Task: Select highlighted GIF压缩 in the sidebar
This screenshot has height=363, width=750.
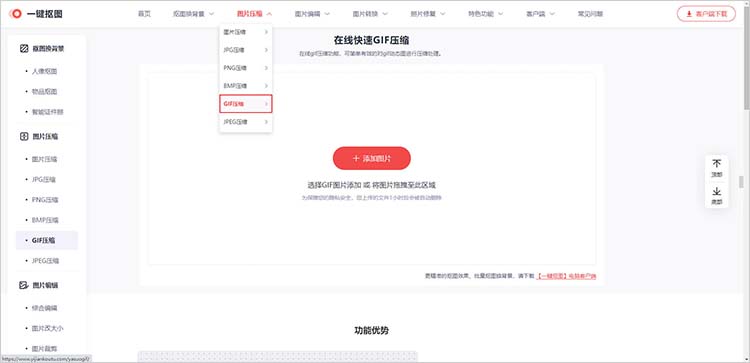Action: tap(47, 240)
